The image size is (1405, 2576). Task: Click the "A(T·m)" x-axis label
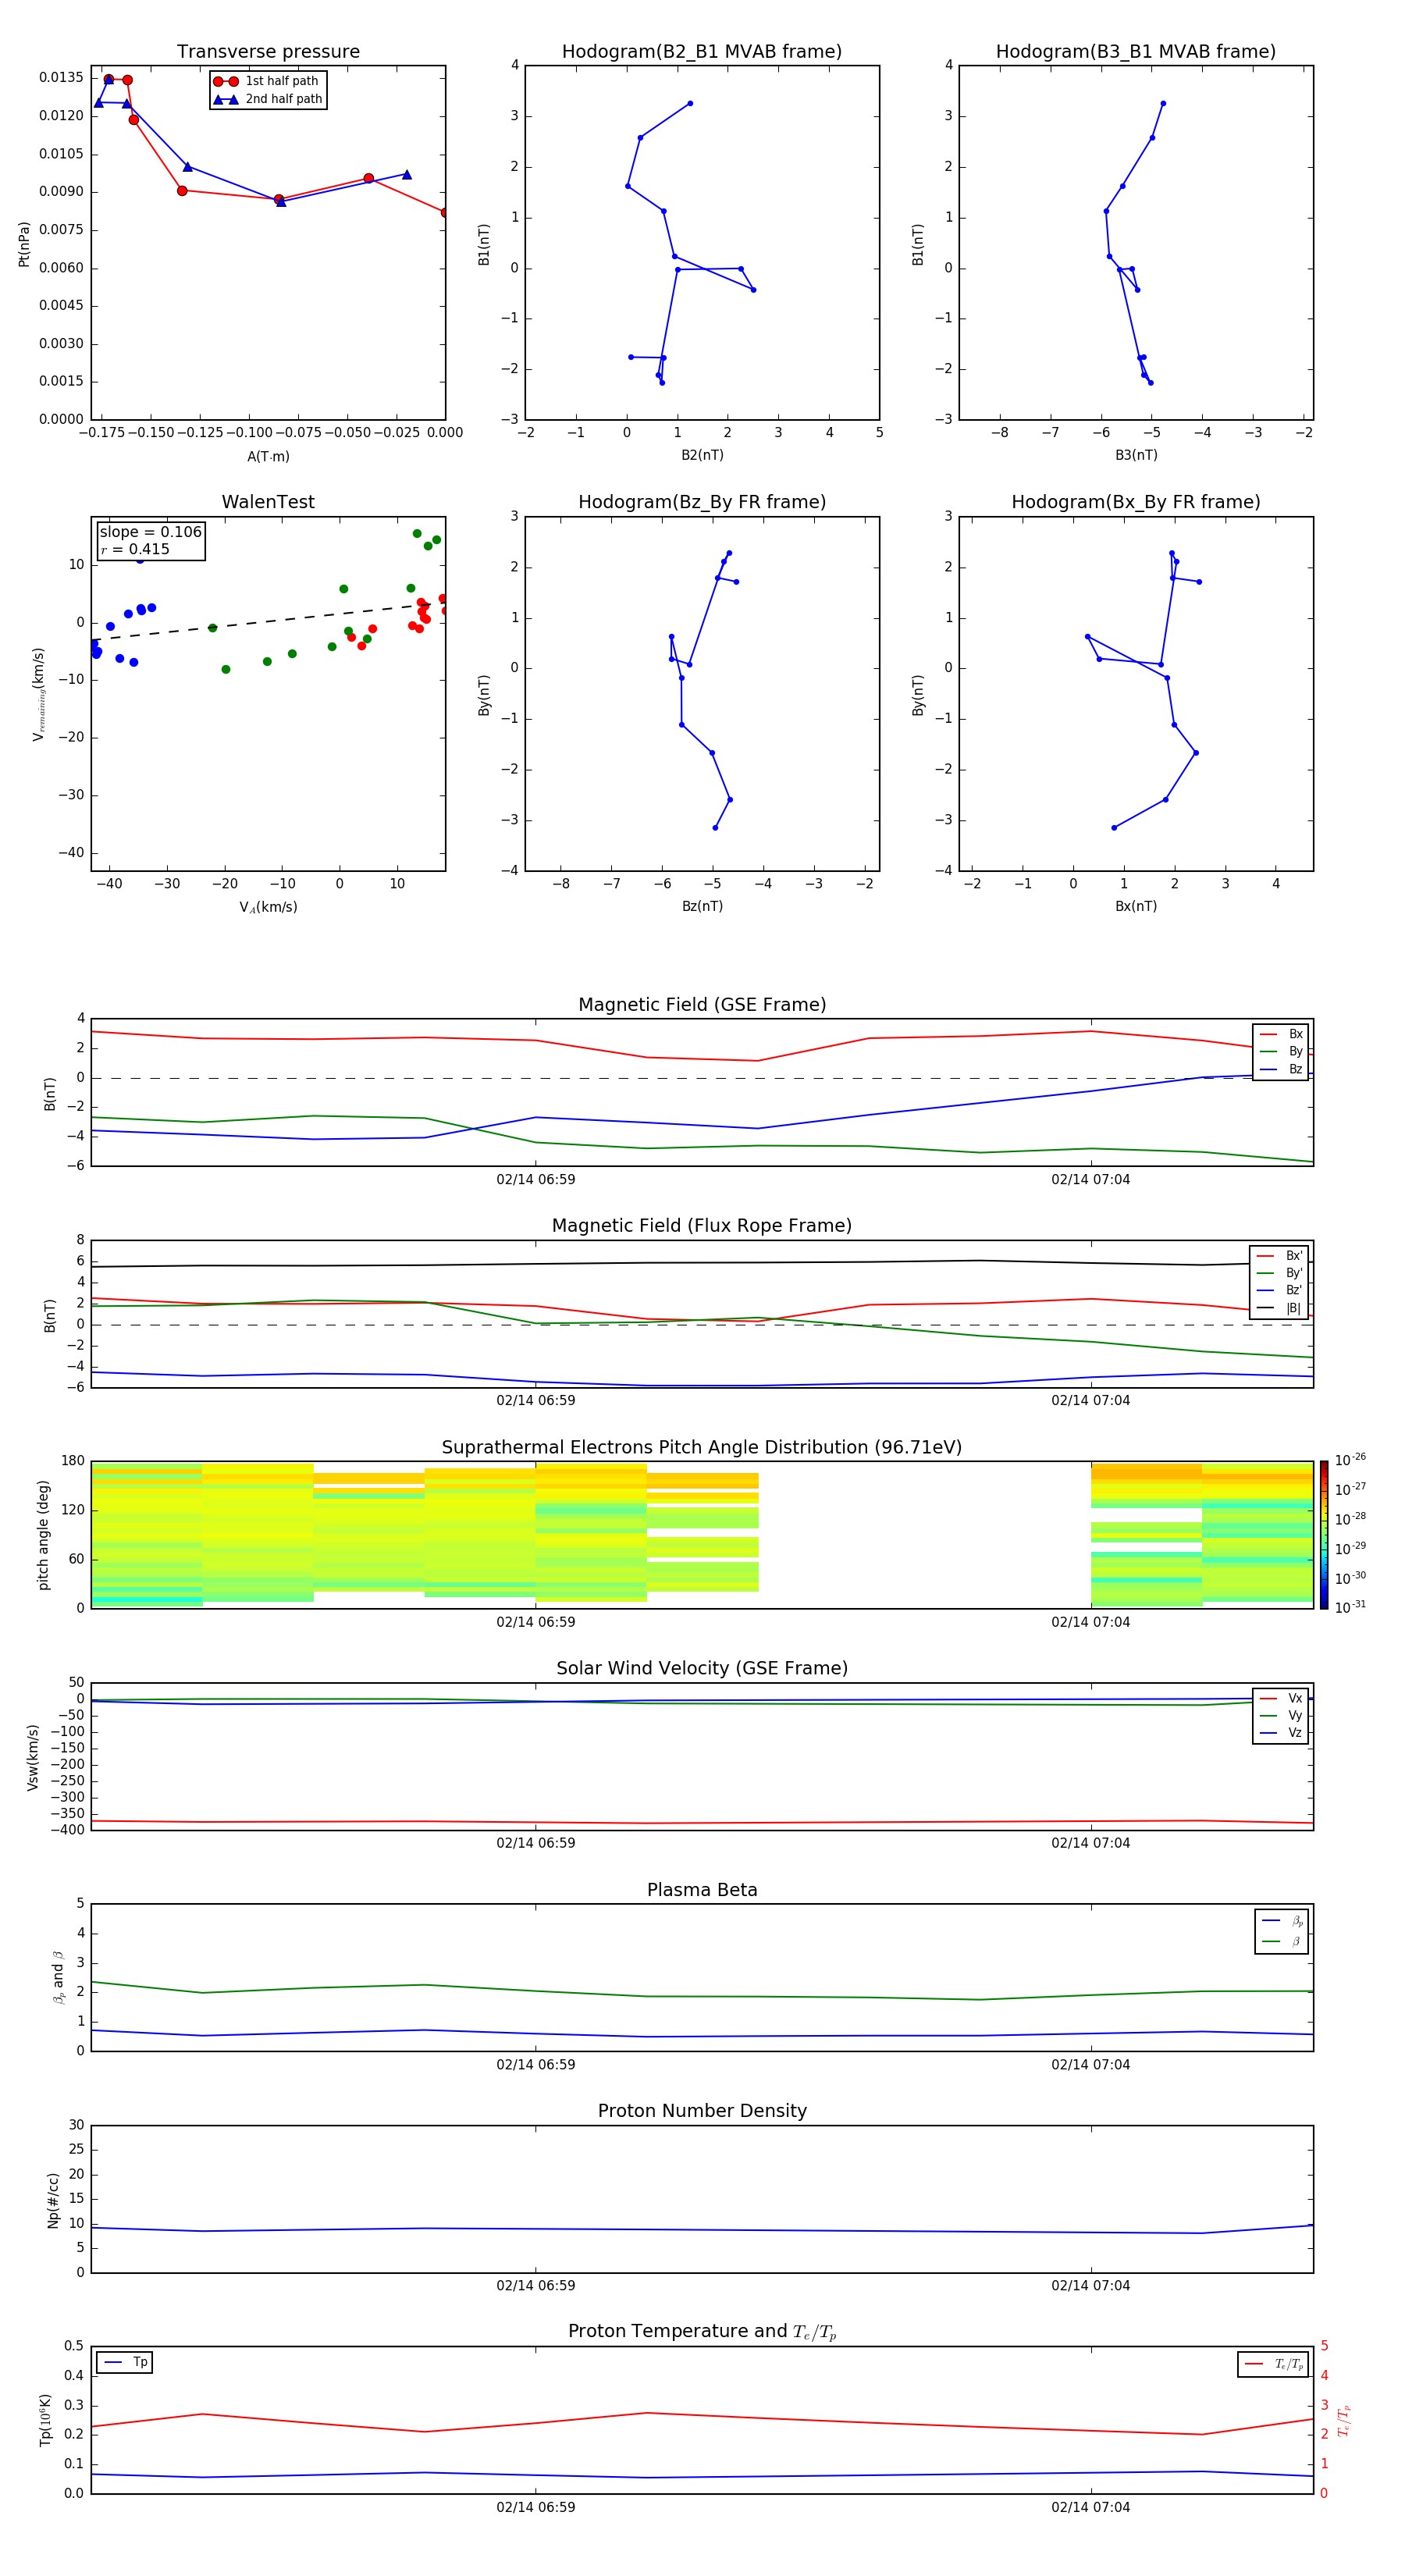coord(268,457)
